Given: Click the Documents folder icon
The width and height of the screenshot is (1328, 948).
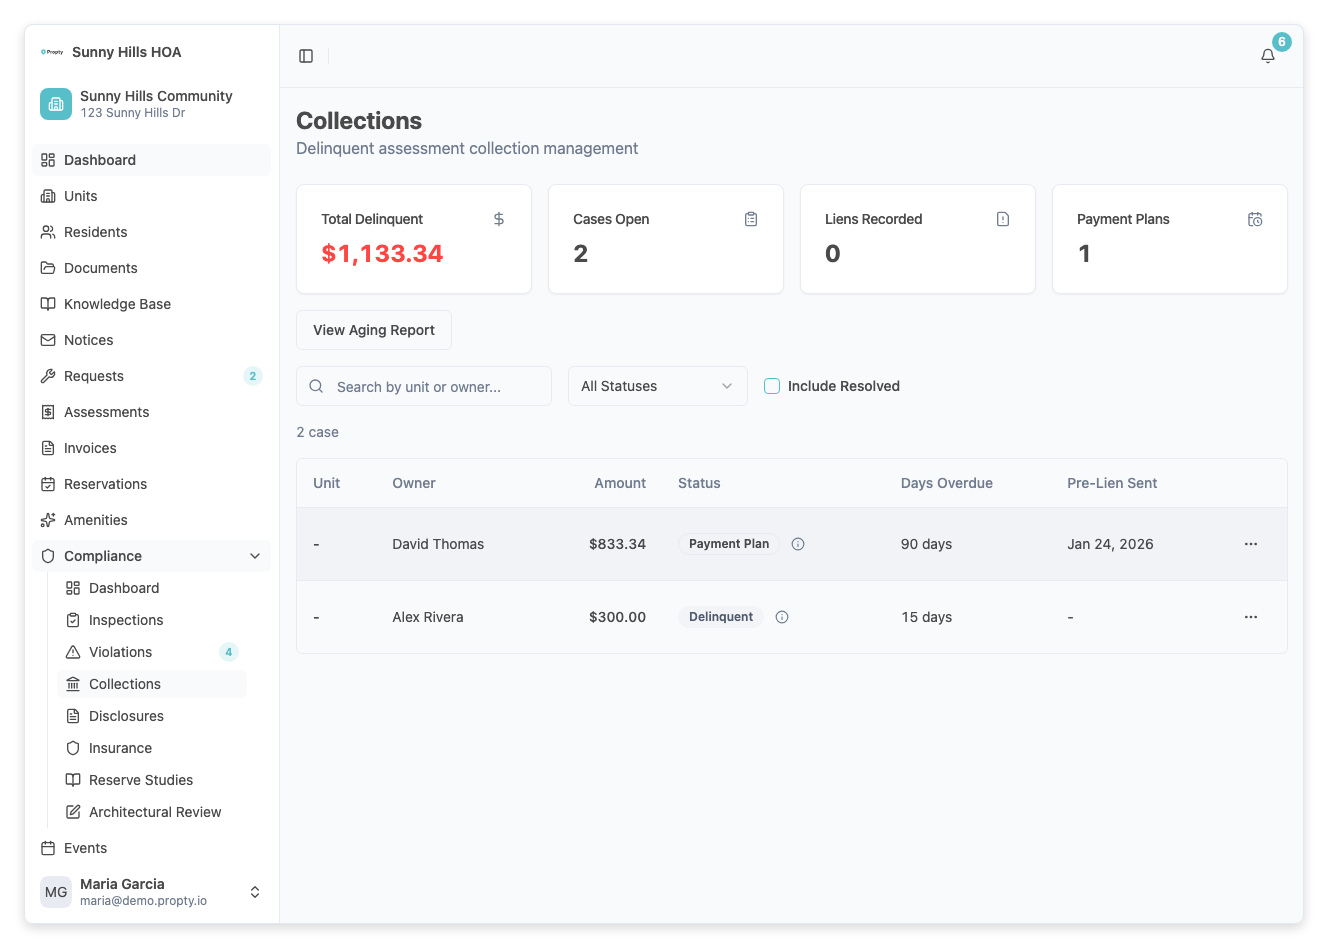Looking at the screenshot, I should pyautogui.click(x=48, y=268).
